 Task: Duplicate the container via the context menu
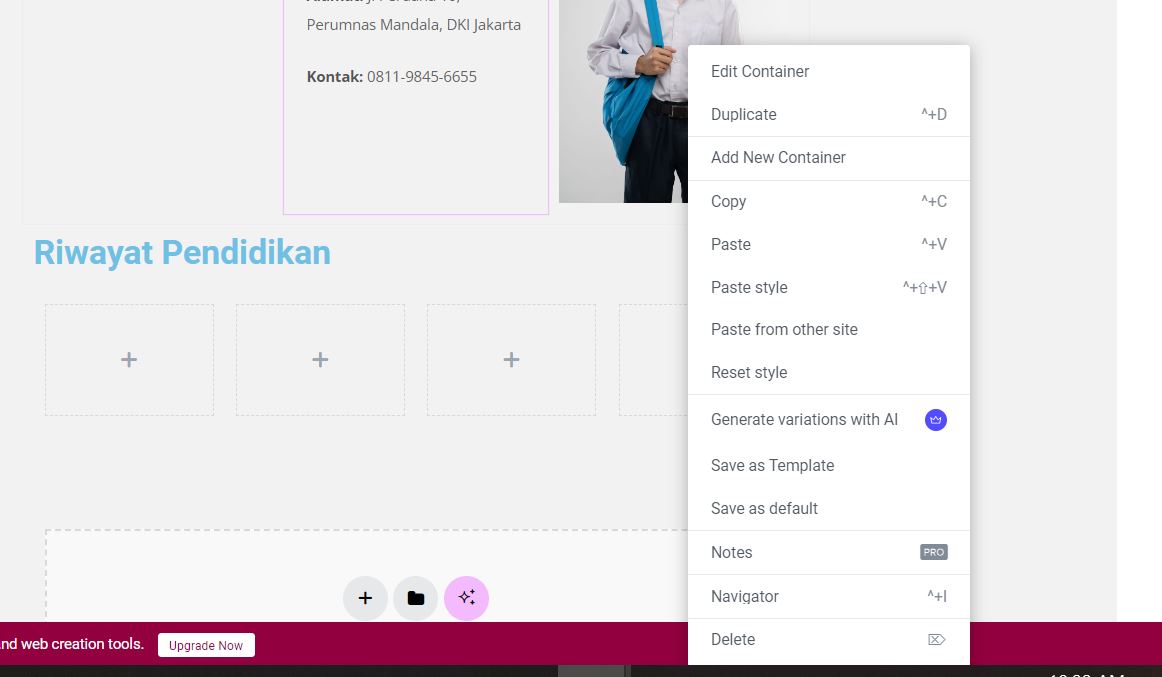pos(743,114)
